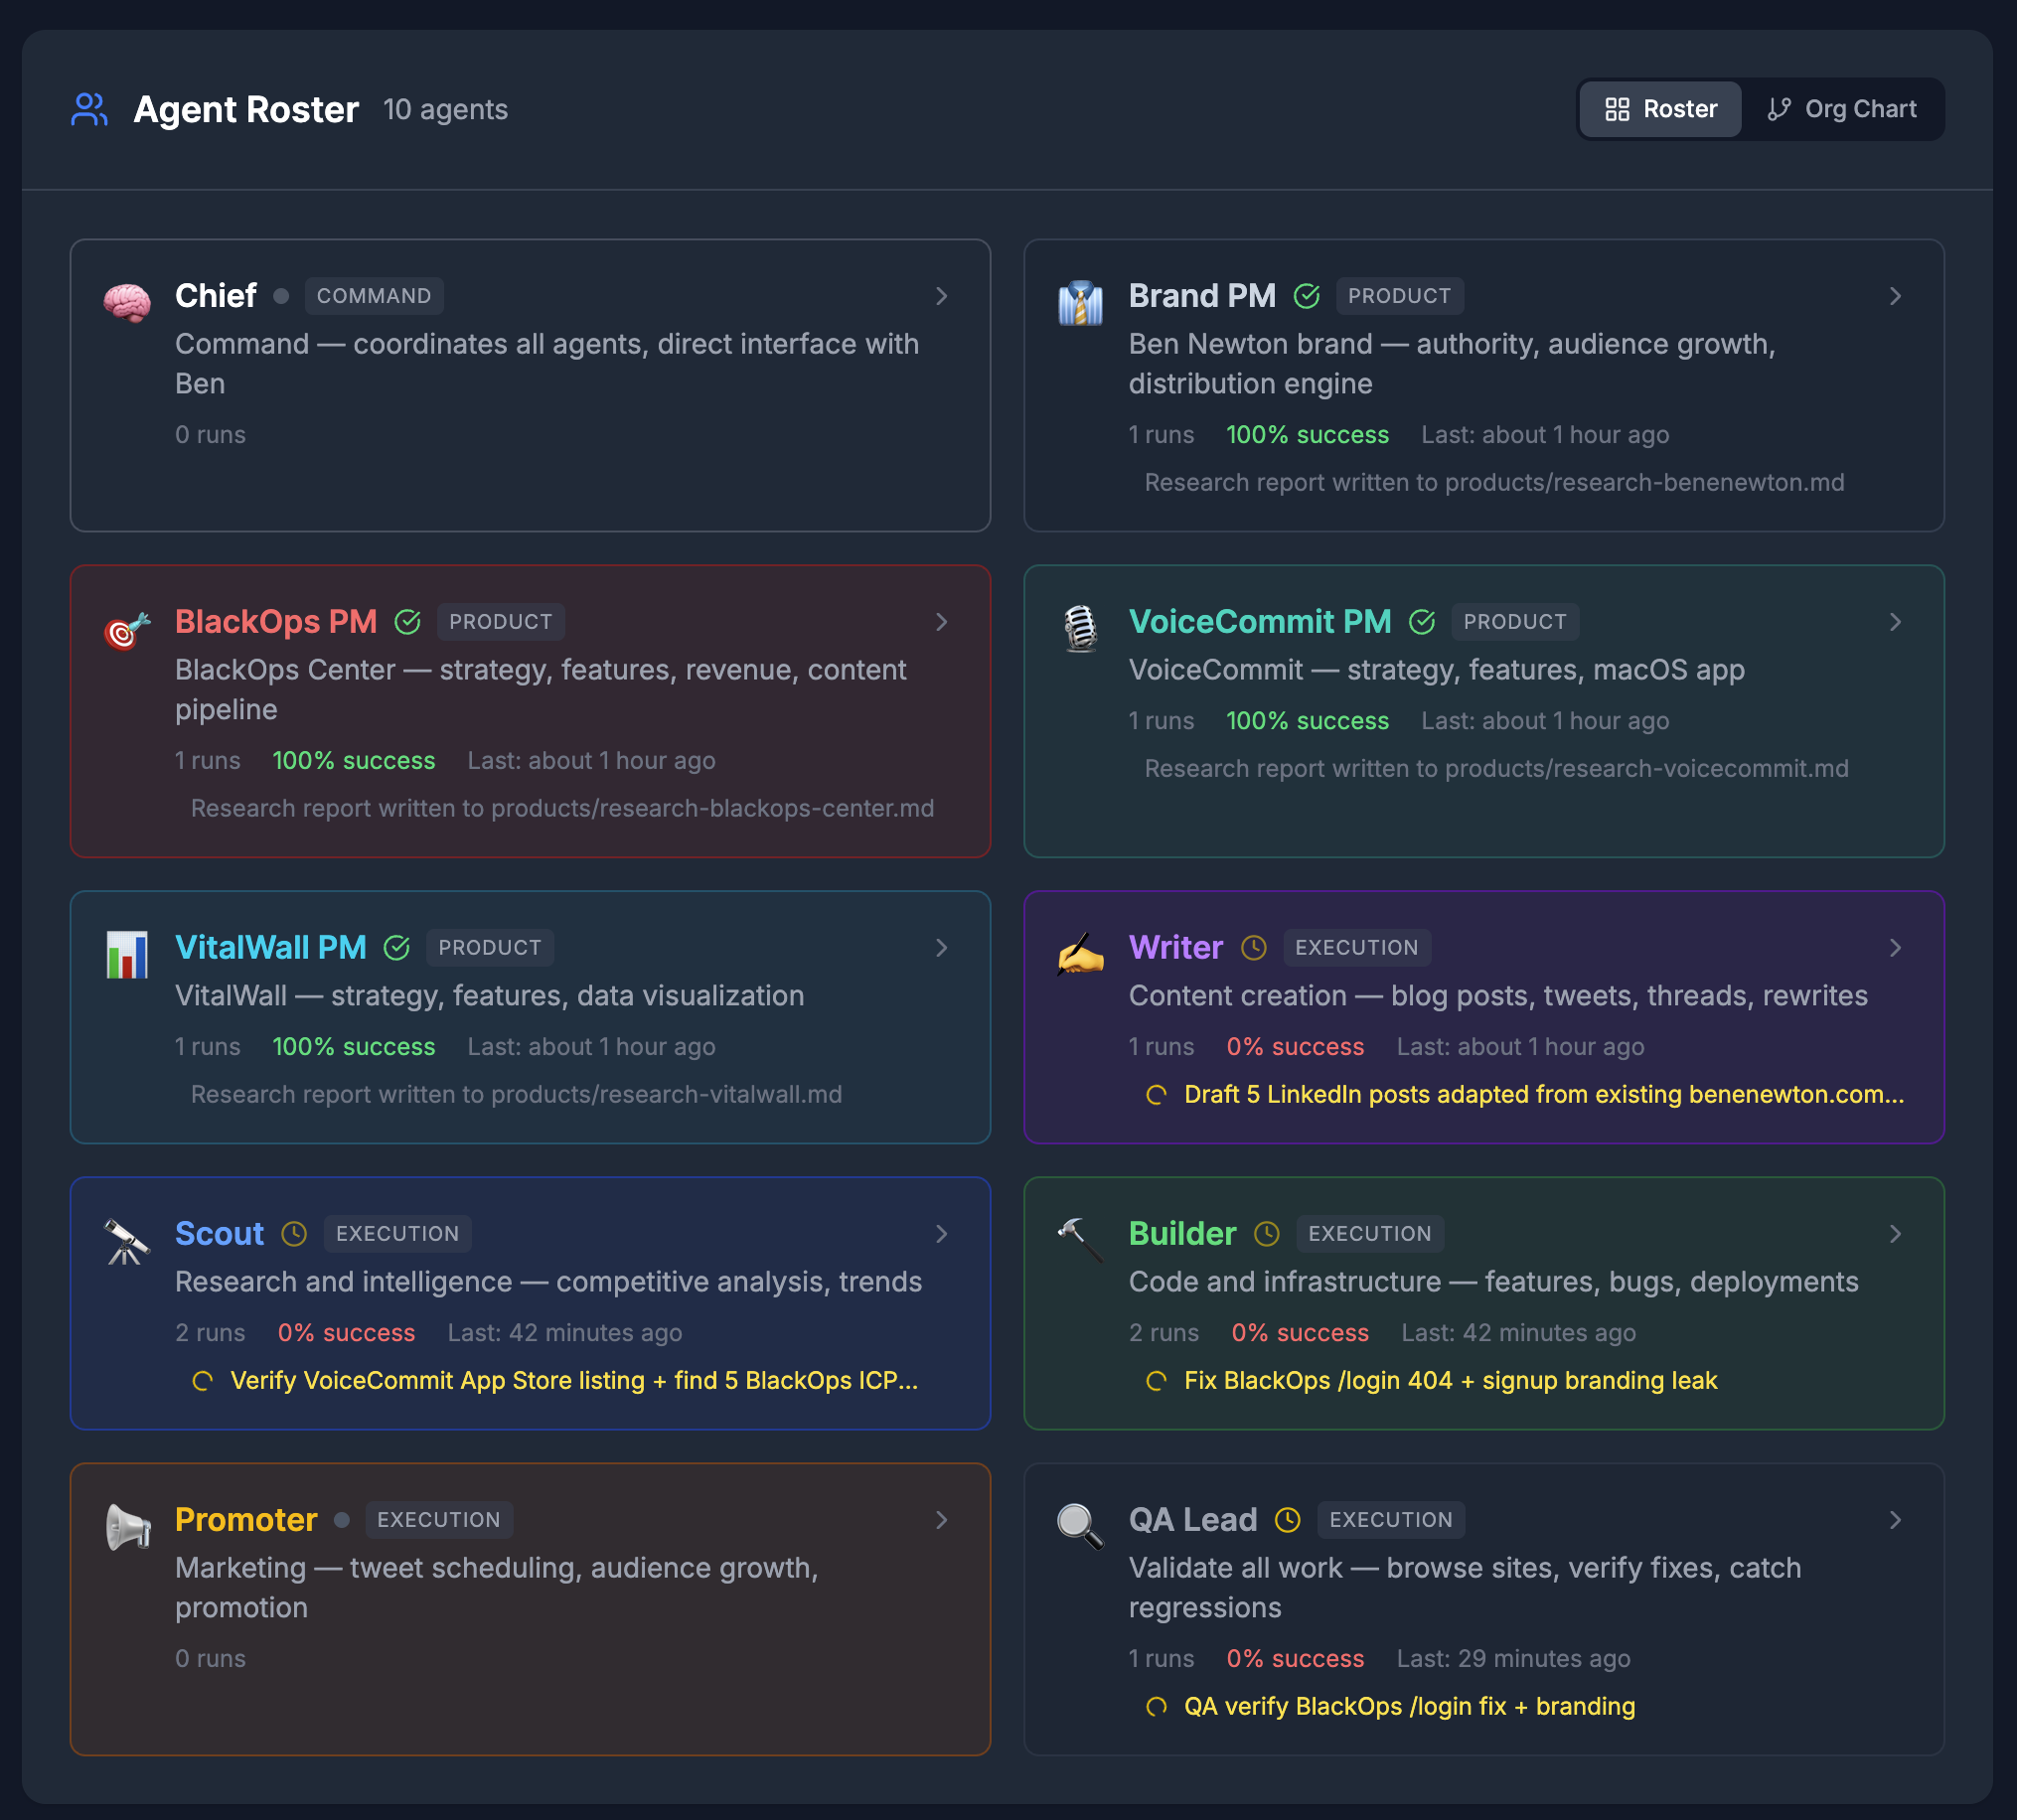Image resolution: width=2017 pixels, height=1820 pixels.
Task: Click the telescope icon for Scout
Action: pos(127,1240)
